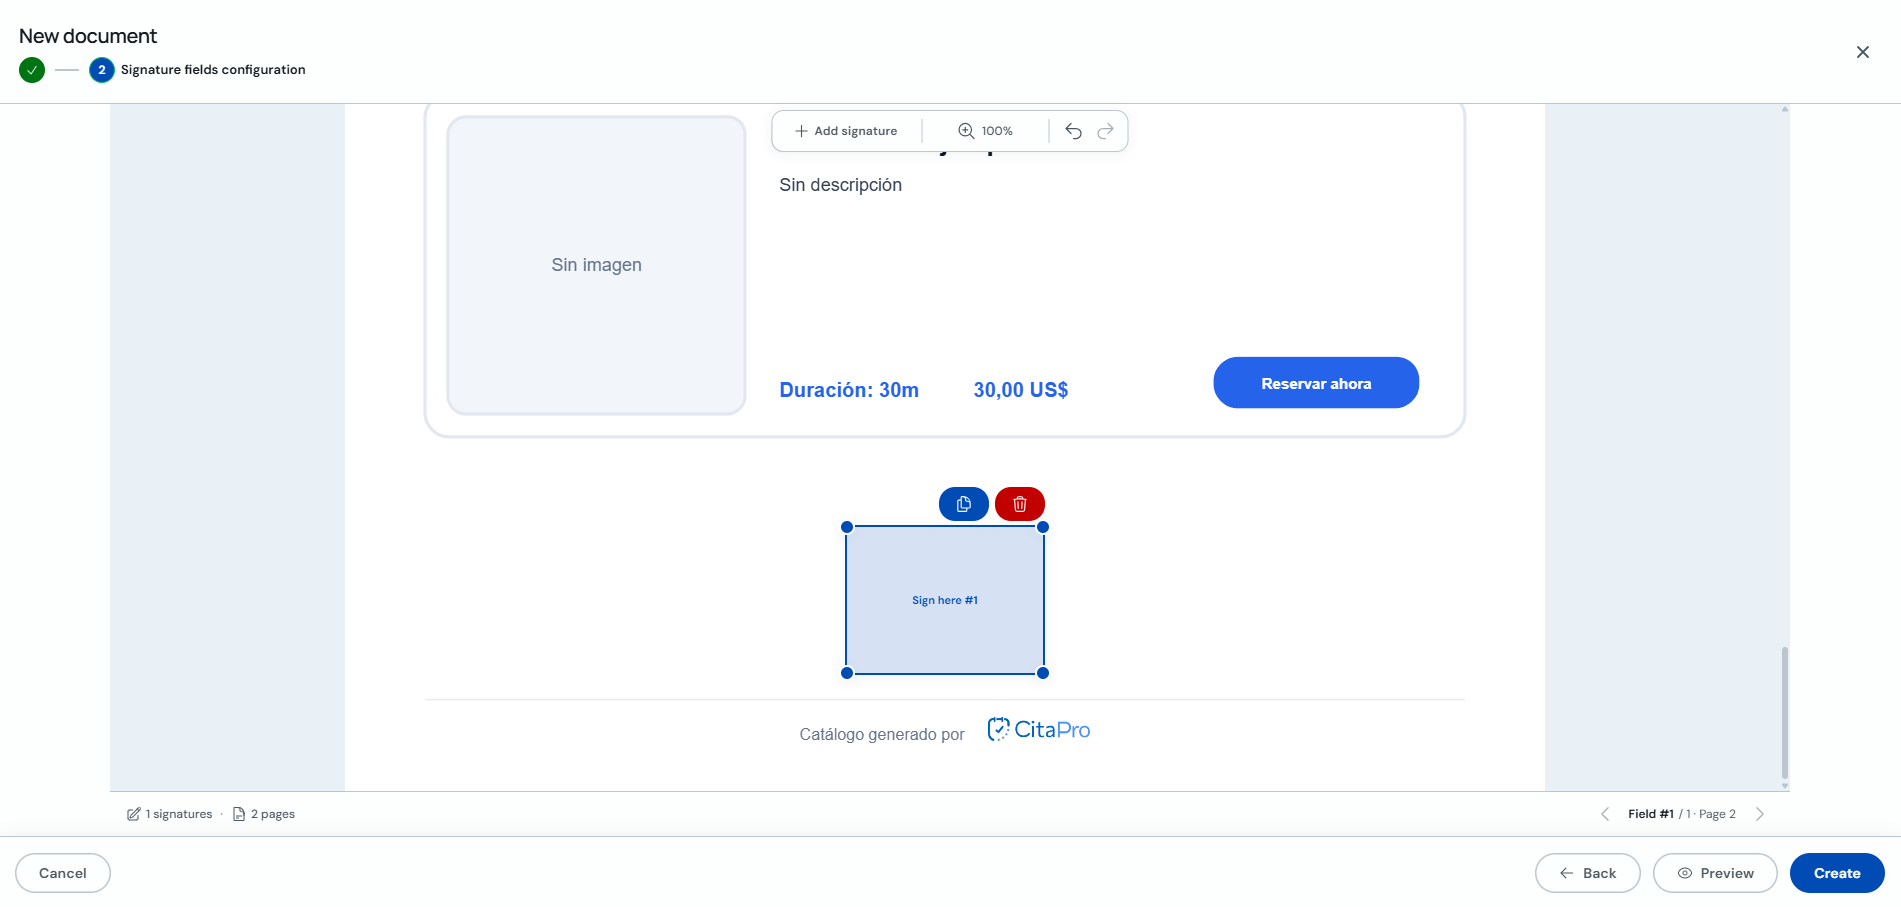The width and height of the screenshot is (1901, 907).
Task: Go to next signature field
Action: [x=1760, y=814]
